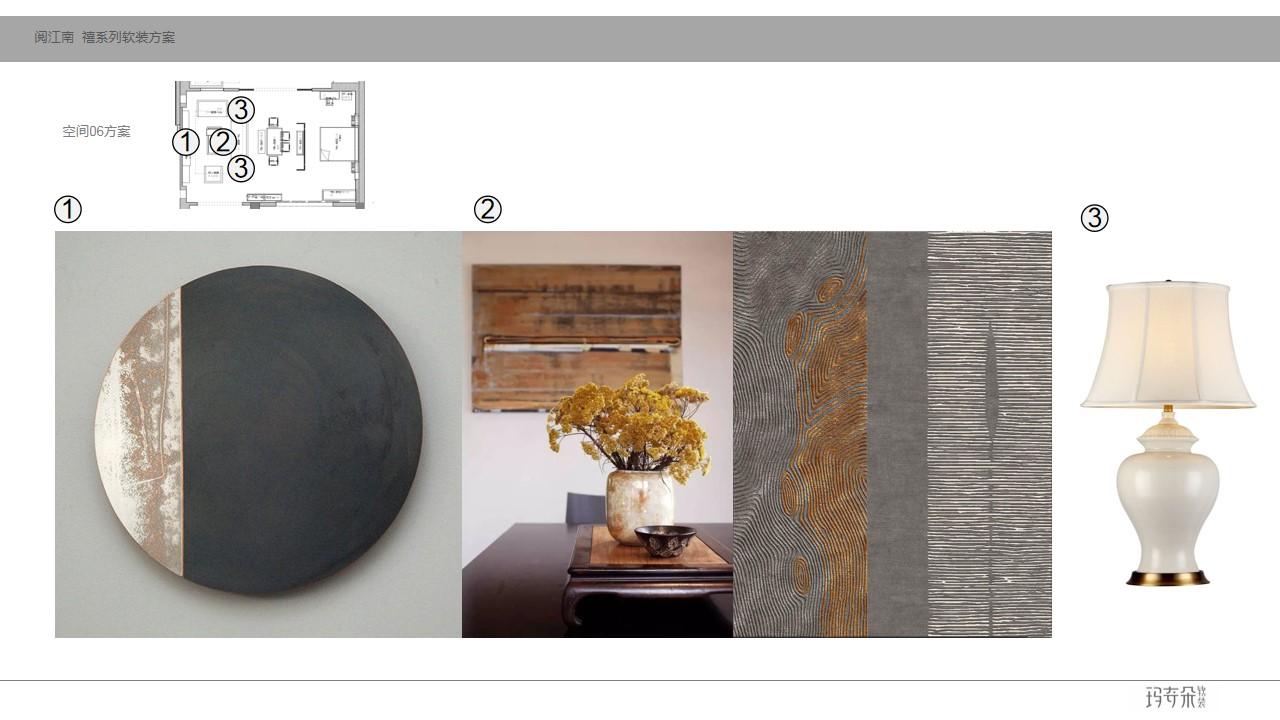The image size is (1280, 720).
Task: Click the bed drawing in the floor plan
Action: pos(338,146)
